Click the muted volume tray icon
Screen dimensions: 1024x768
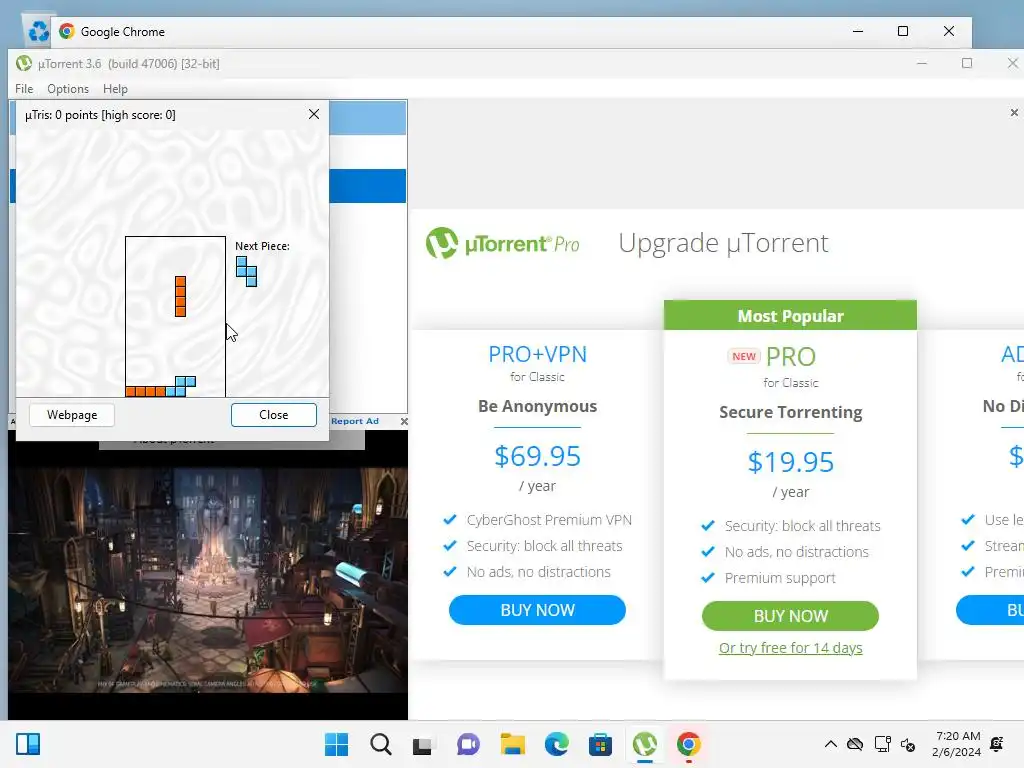[908, 744]
